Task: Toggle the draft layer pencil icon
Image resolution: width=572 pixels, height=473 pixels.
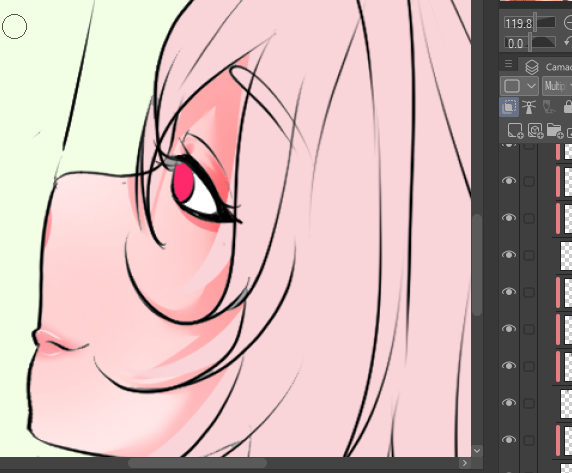Action: click(x=549, y=107)
